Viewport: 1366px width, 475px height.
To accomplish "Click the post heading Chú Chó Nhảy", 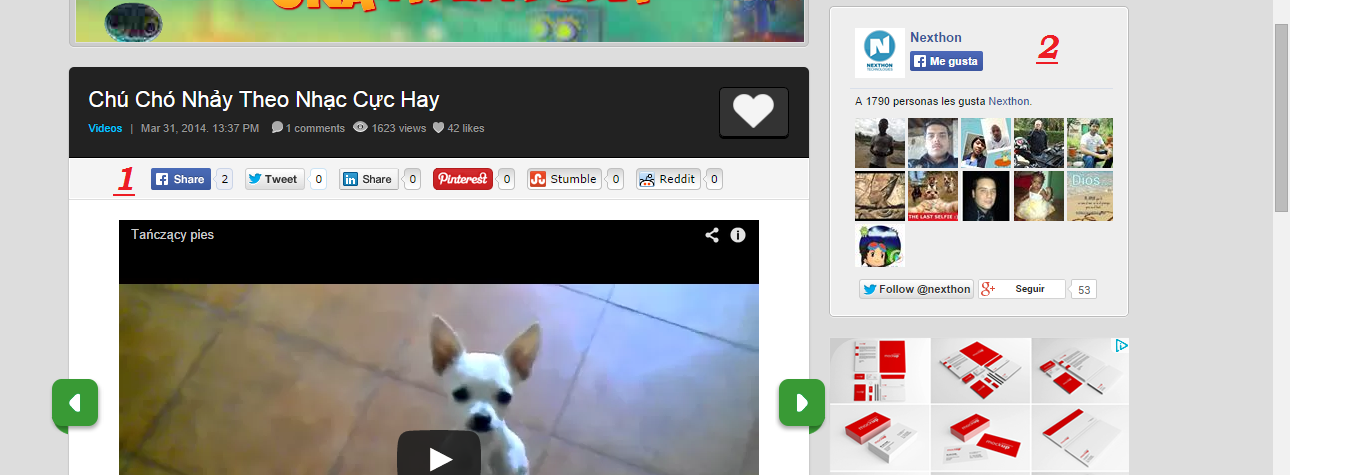I will (x=264, y=99).
